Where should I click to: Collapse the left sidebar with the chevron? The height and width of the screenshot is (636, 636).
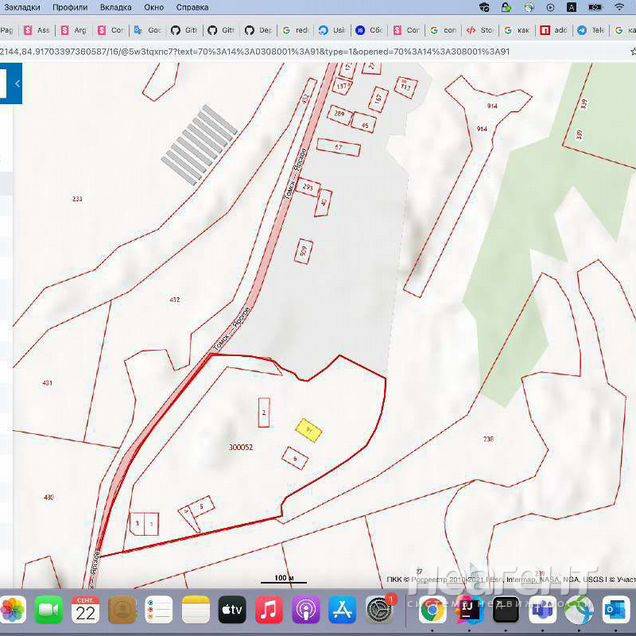16,84
